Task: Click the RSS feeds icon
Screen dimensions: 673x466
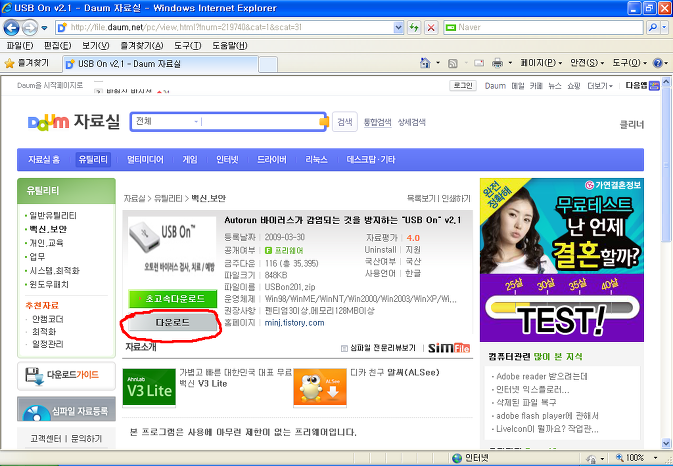Action: (452, 63)
